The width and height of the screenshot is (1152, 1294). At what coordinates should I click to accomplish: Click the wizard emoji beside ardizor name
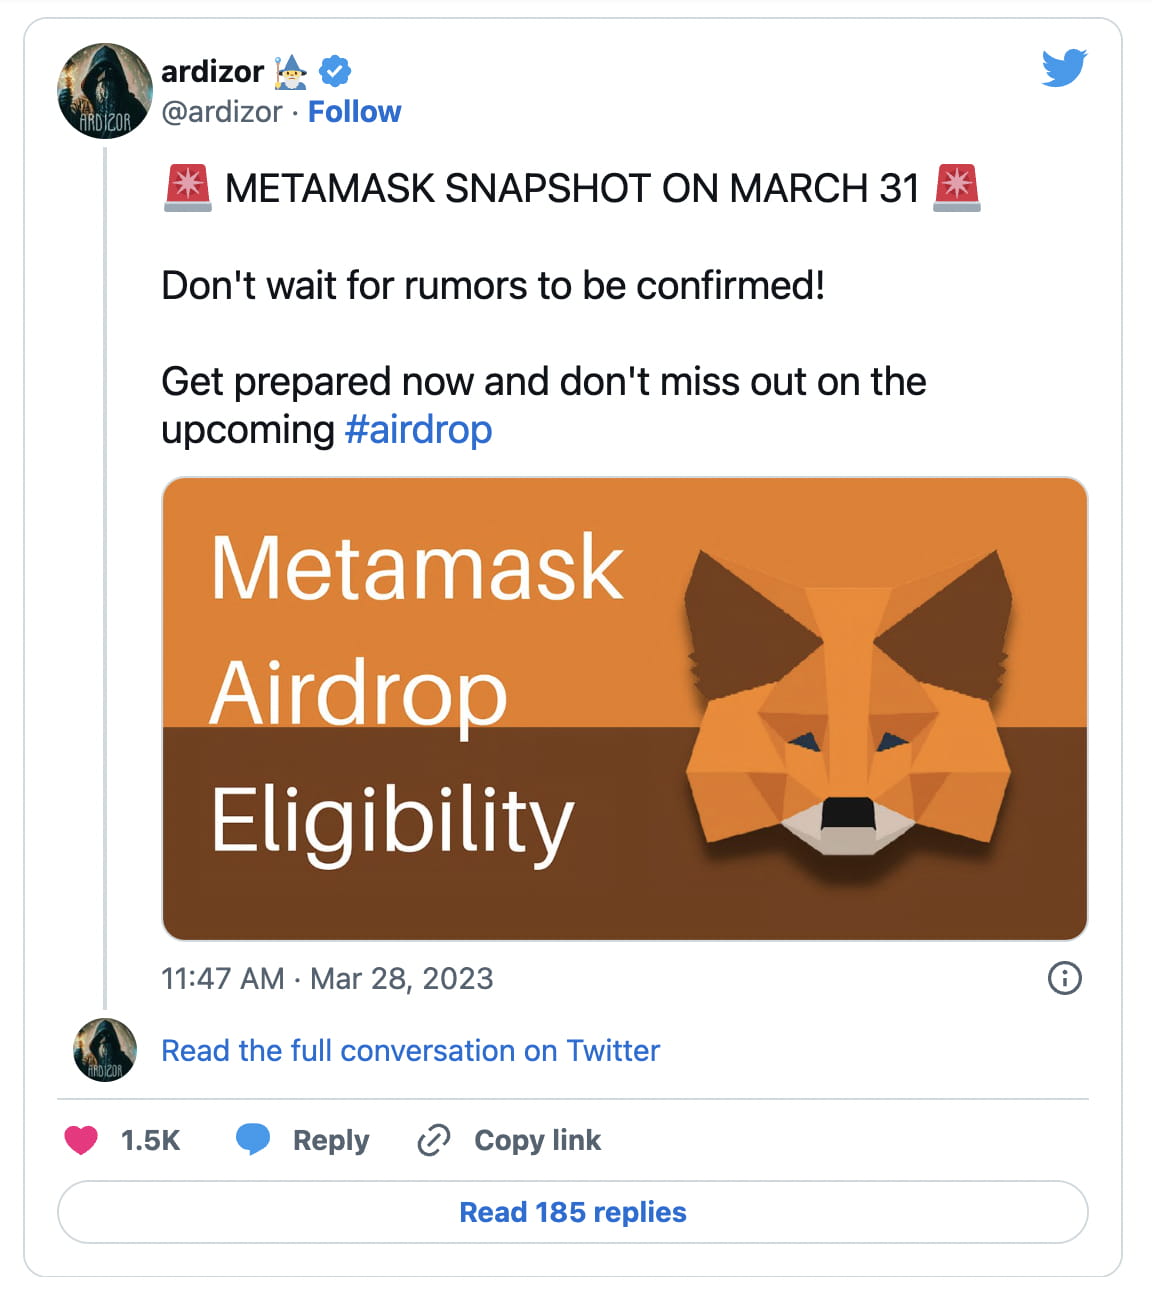pos(291,71)
